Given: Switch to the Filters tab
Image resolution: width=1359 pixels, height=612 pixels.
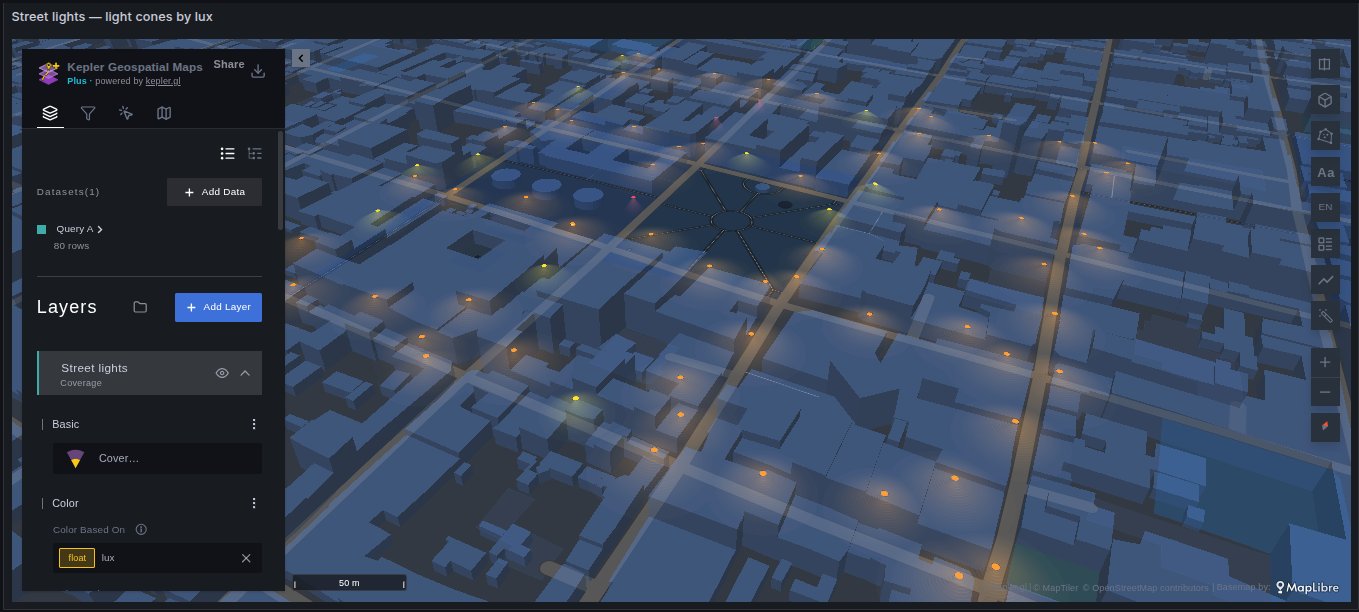Looking at the screenshot, I should point(88,114).
